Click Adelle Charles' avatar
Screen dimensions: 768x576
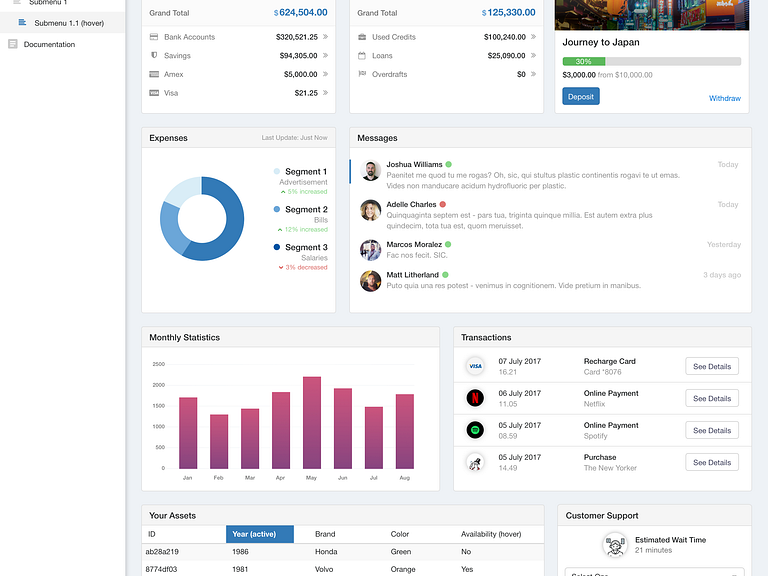pyautogui.click(x=370, y=210)
